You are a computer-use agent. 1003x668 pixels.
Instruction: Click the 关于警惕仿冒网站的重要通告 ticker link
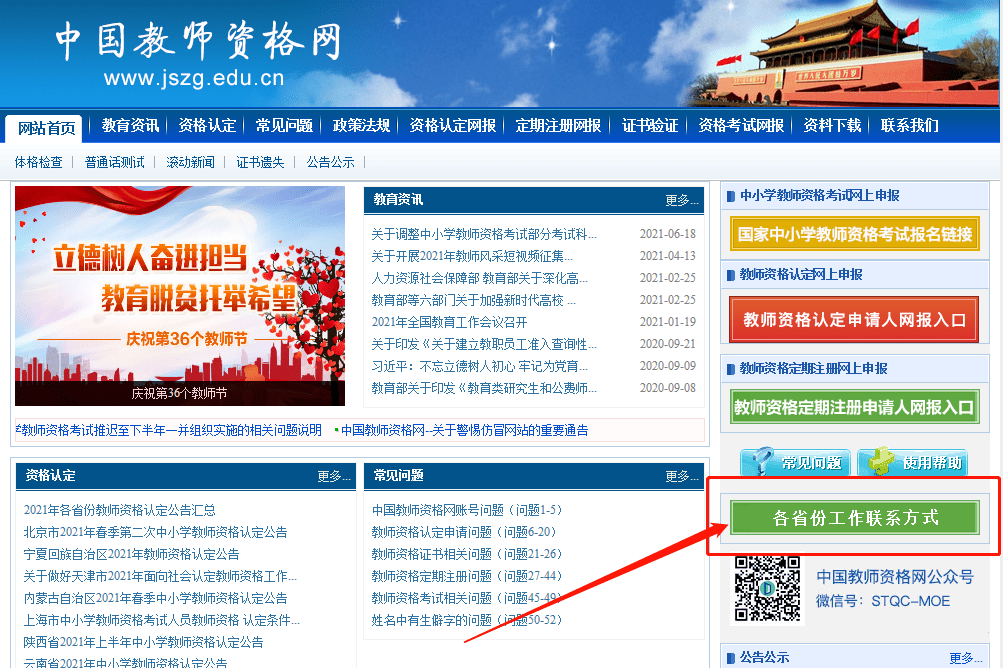[464, 430]
